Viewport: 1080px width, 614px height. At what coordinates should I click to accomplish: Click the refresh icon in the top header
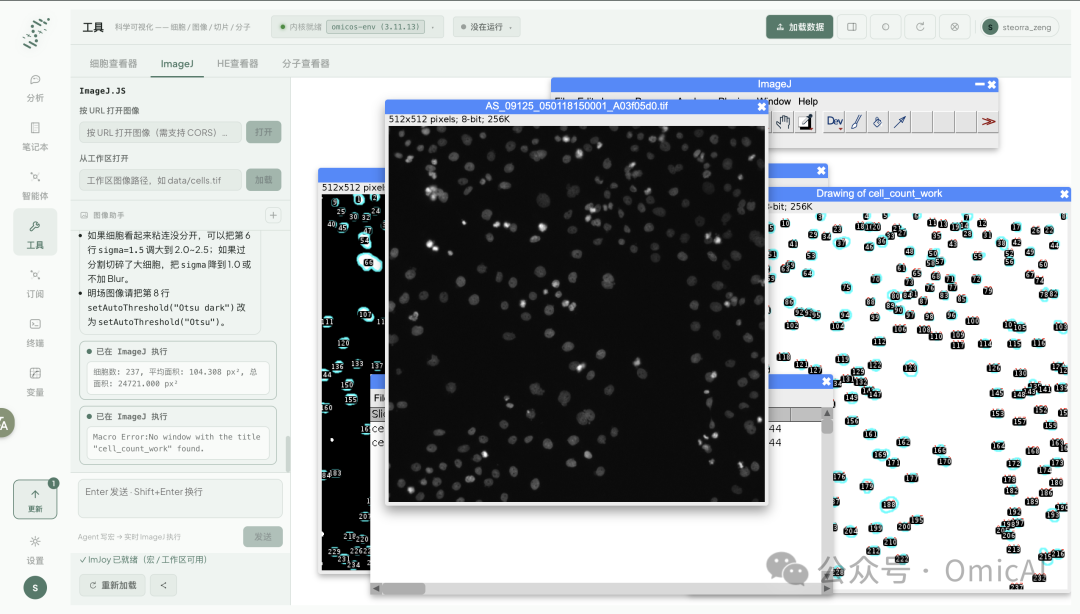[920, 27]
